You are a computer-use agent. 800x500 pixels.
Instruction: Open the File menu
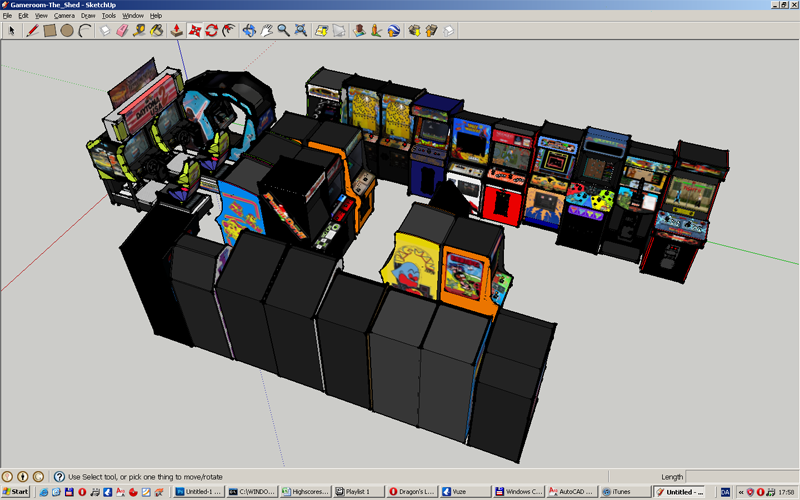tap(7, 16)
